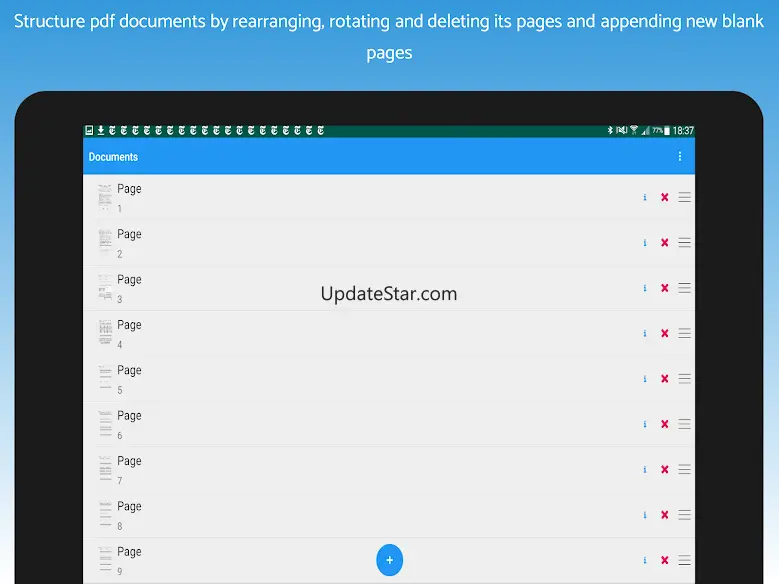Select the row labeled Page 6
The height and width of the screenshot is (584, 779).
tap(389, 424)
